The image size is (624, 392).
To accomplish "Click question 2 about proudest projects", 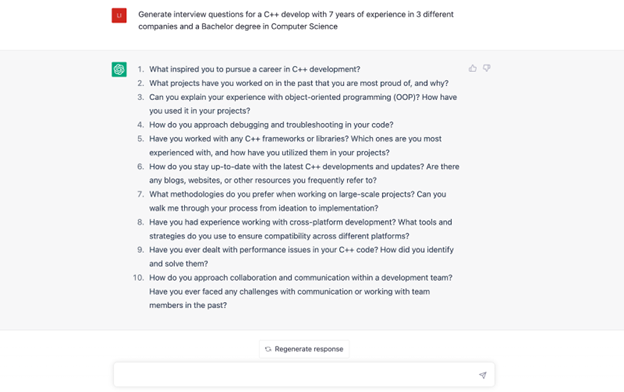I will coord(298,83).
